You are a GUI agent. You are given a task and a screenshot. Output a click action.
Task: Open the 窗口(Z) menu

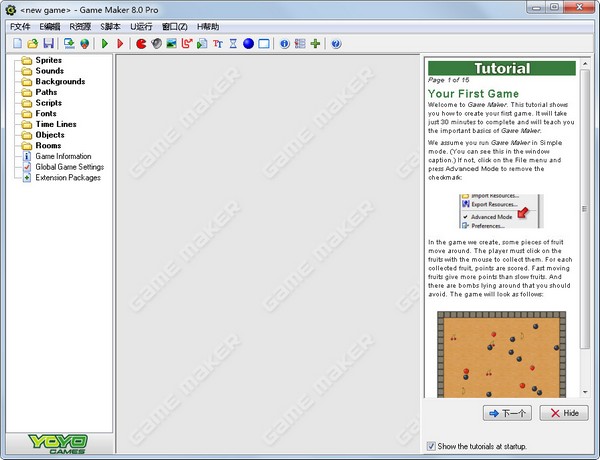pos(174,26)
